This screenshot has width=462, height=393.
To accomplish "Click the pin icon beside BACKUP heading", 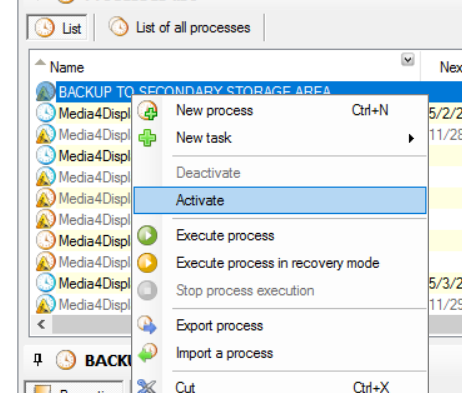I will [x=38, y=360].
